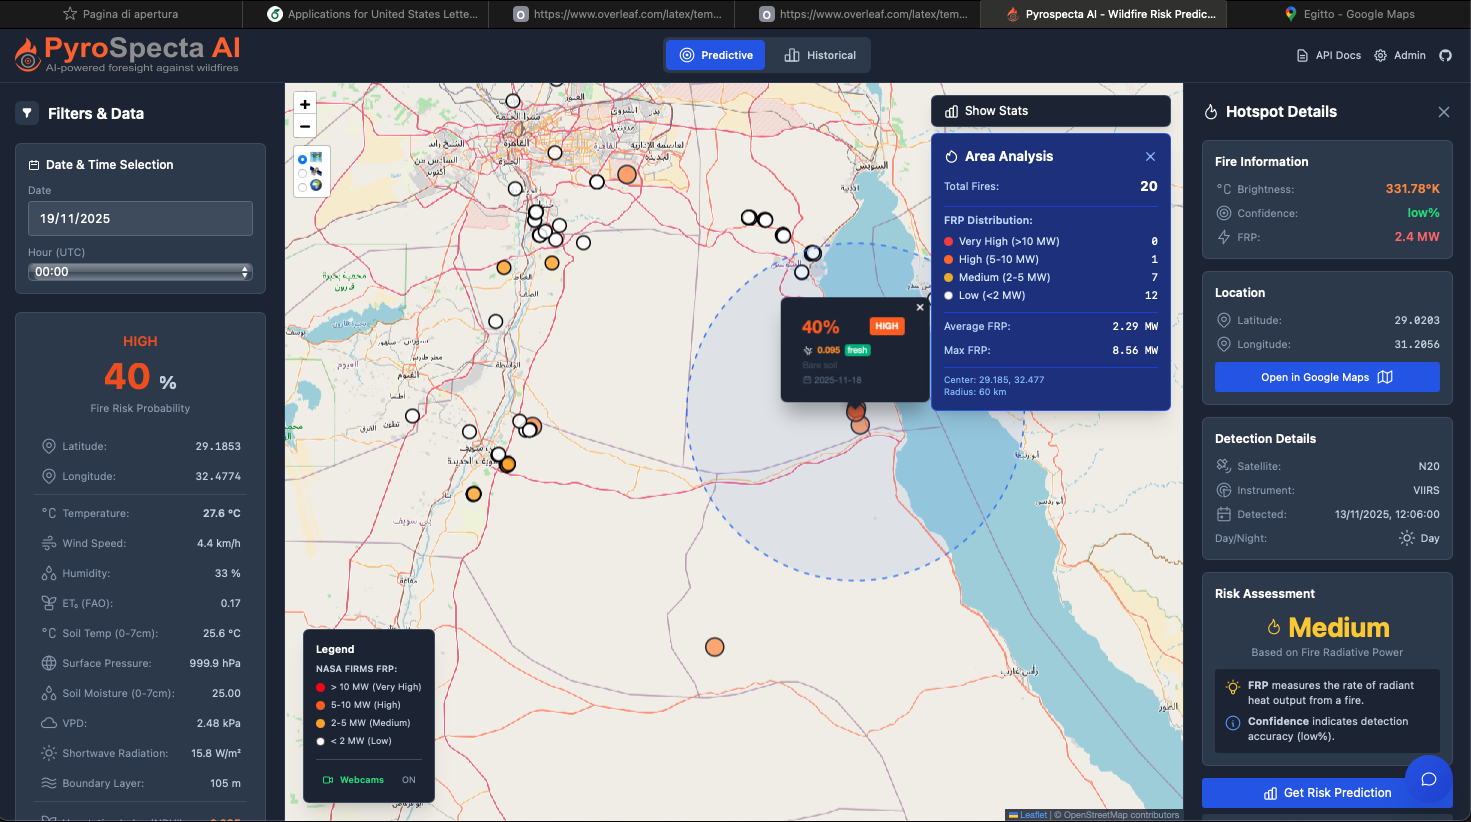
Task: Zoom out on the map
Action: coord(305,126)
